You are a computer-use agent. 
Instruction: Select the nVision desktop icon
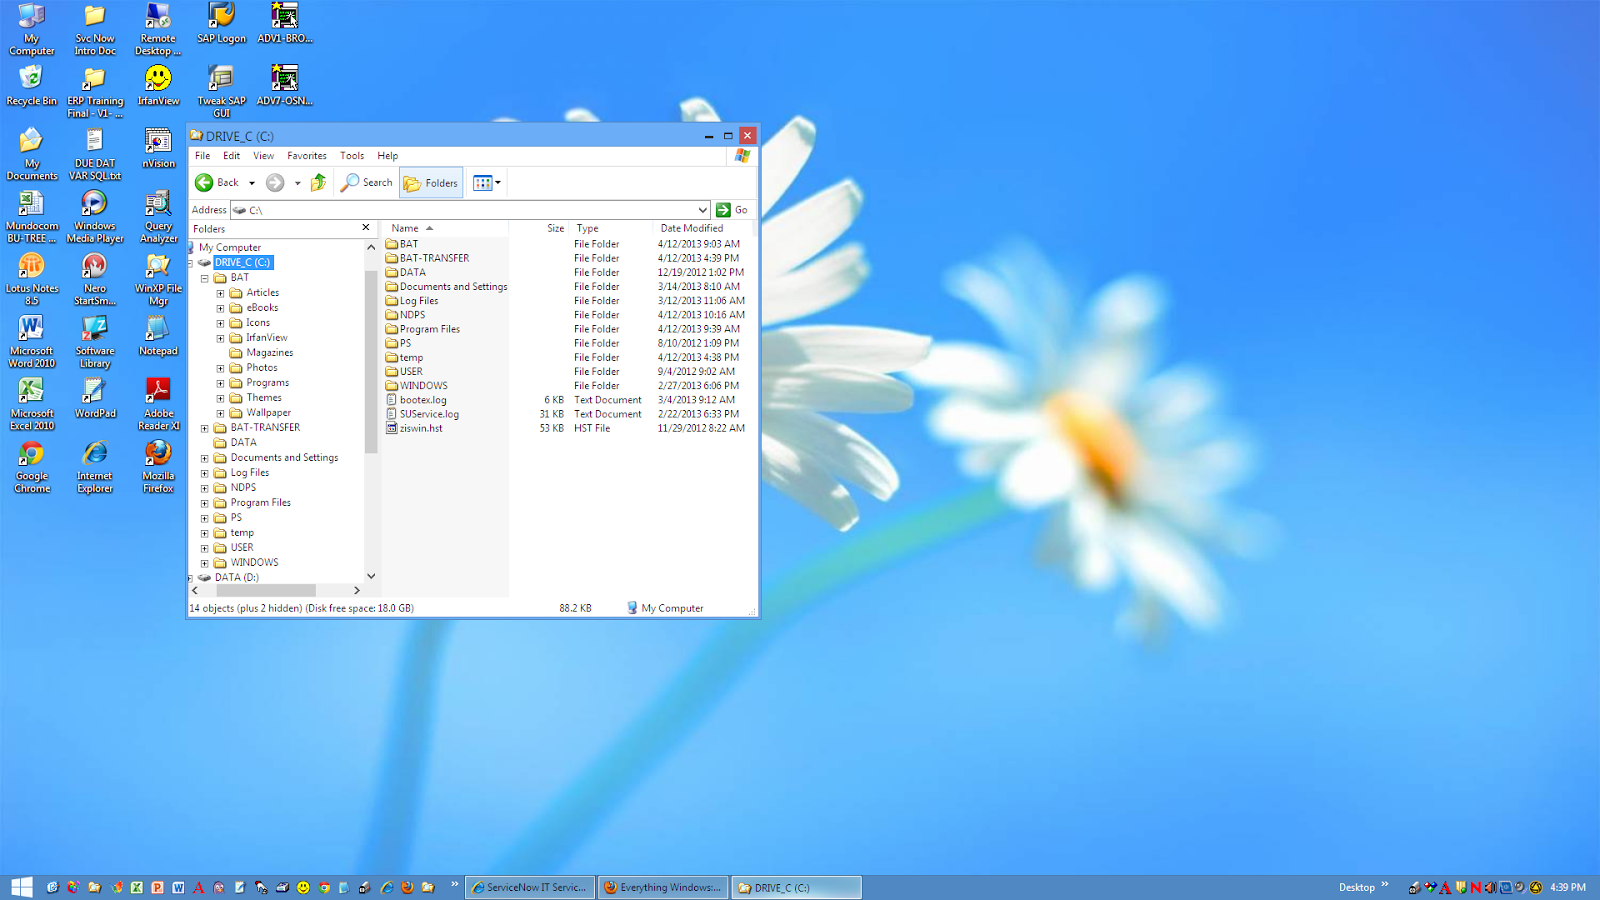pos(158,148)
